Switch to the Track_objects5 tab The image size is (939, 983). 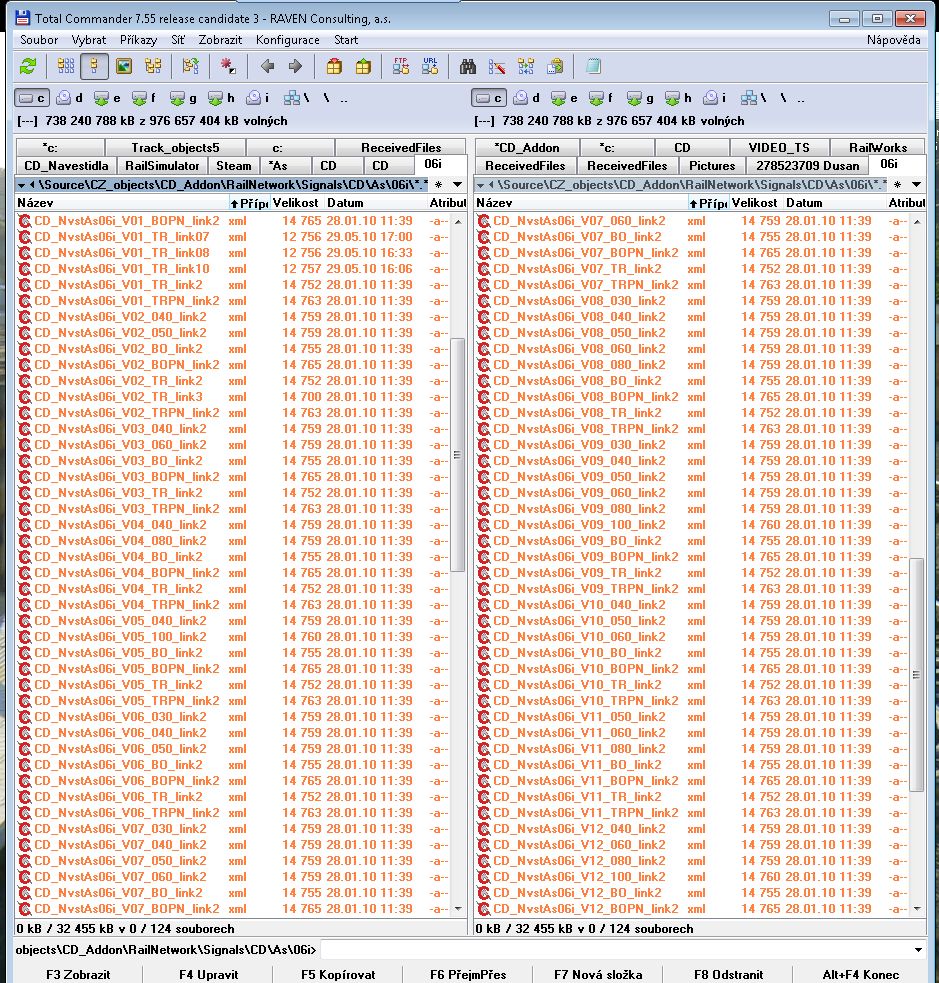pyautogui.click(x=176, y=148)
